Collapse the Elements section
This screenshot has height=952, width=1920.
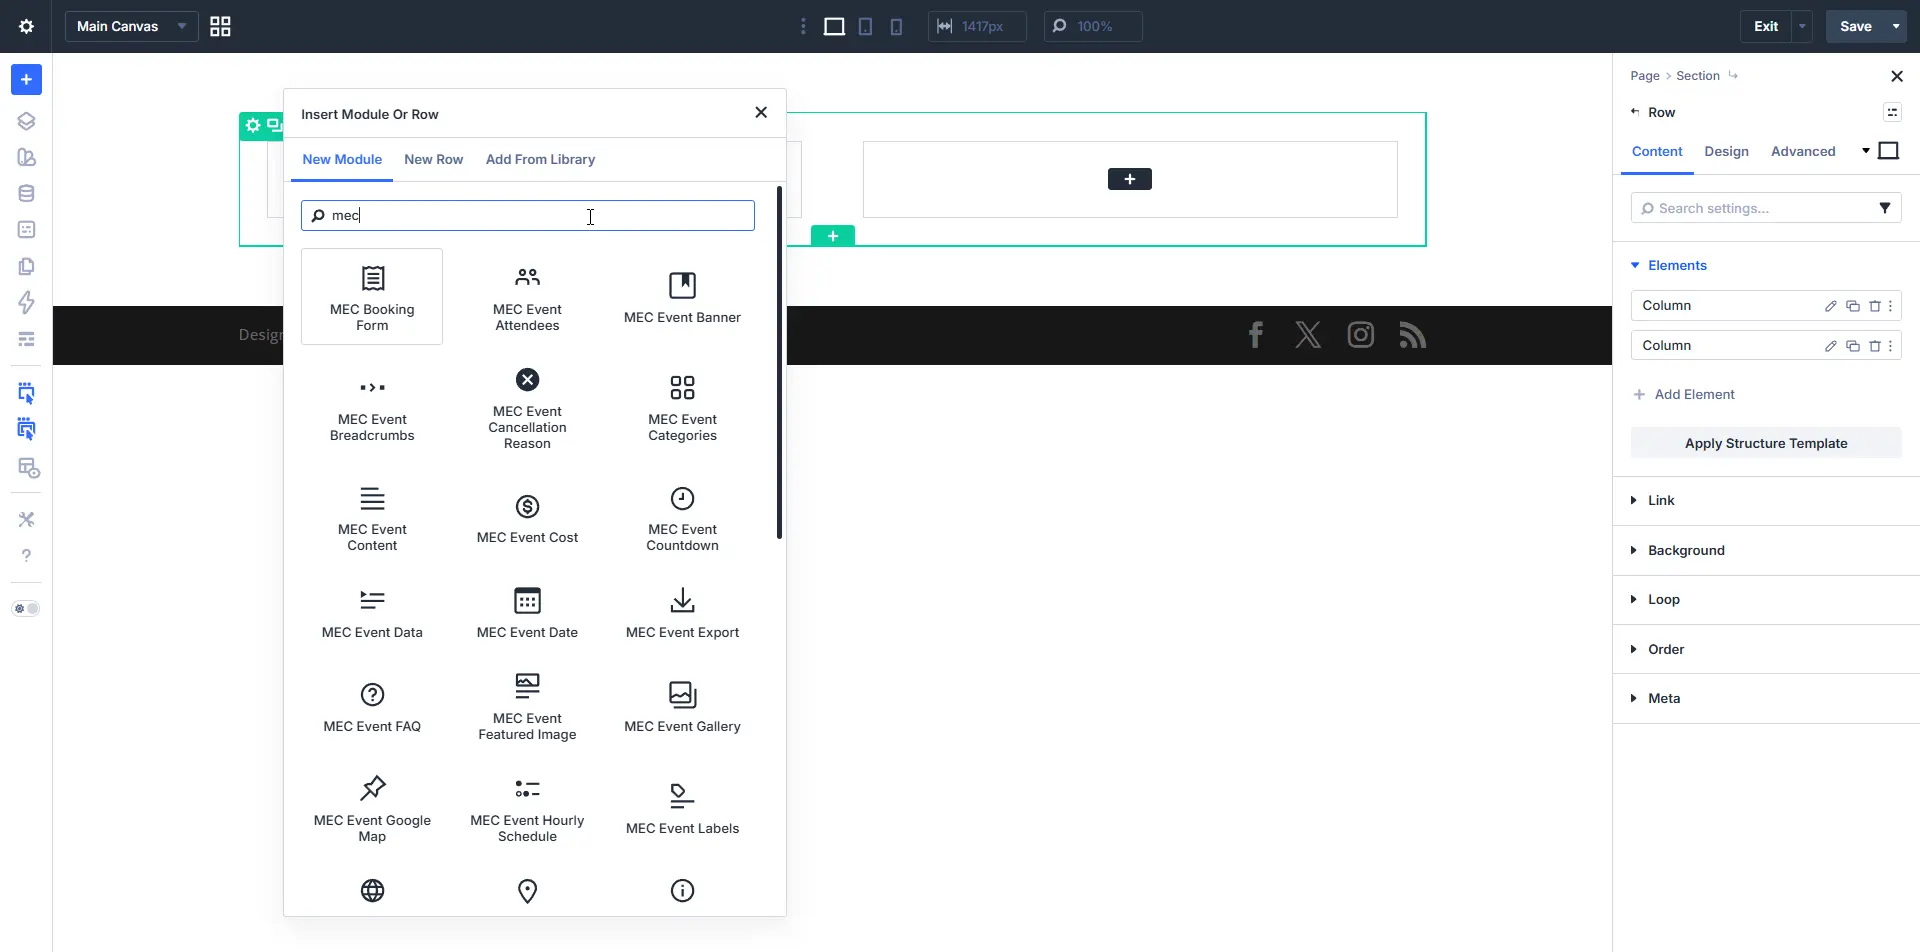(1669, 265)
